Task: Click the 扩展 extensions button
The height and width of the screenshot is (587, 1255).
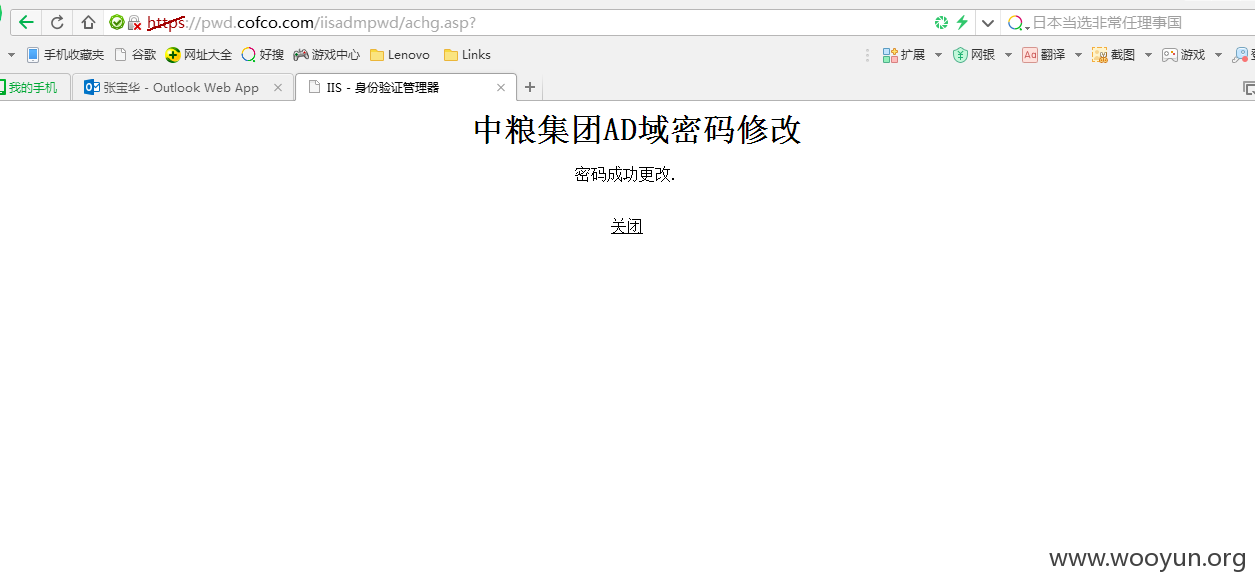Action: [x=904, y=55]
